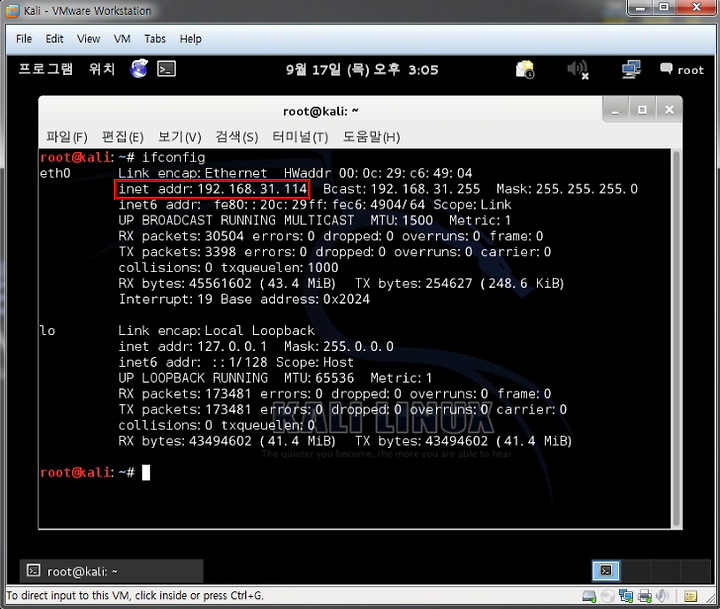Image resolution: width=720 pixels, height=609 pixels.
Task: Click the HWaddr 00:0c:29:c6:49:04 text
Action: pyautogui.click(x=378, y=173)
